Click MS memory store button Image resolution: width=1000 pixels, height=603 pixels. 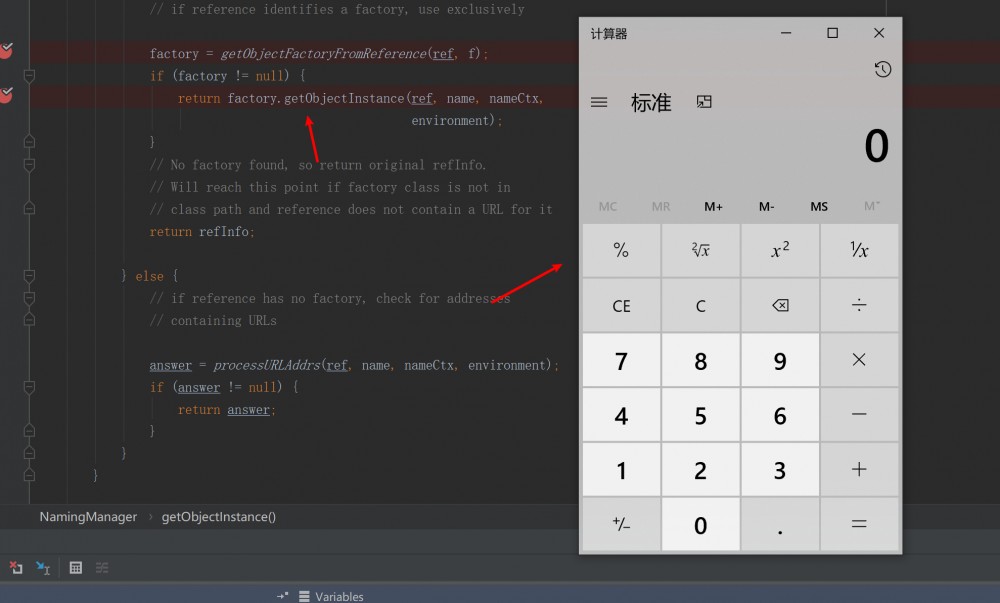pos(819,207)
